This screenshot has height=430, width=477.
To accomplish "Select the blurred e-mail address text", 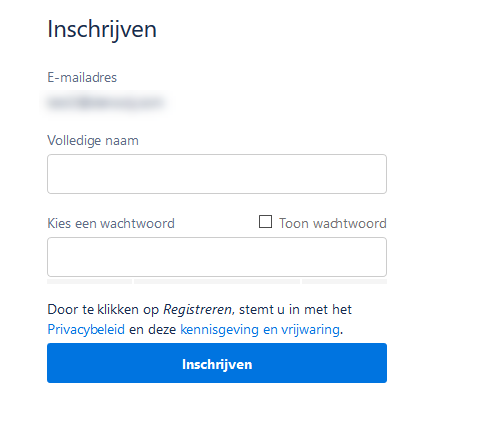I will coord(105,102).
